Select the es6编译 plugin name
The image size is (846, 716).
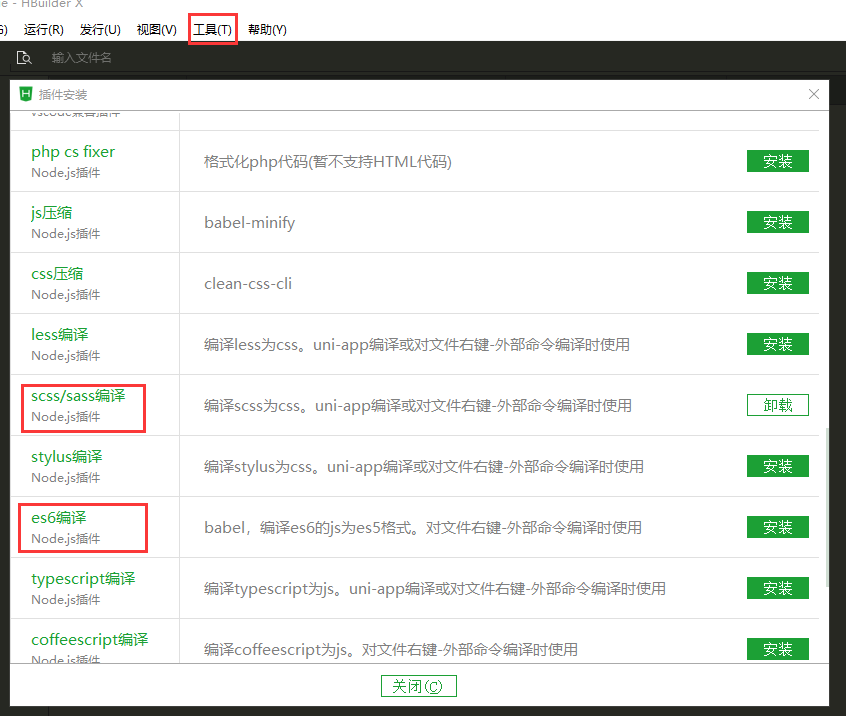[59, 517]
